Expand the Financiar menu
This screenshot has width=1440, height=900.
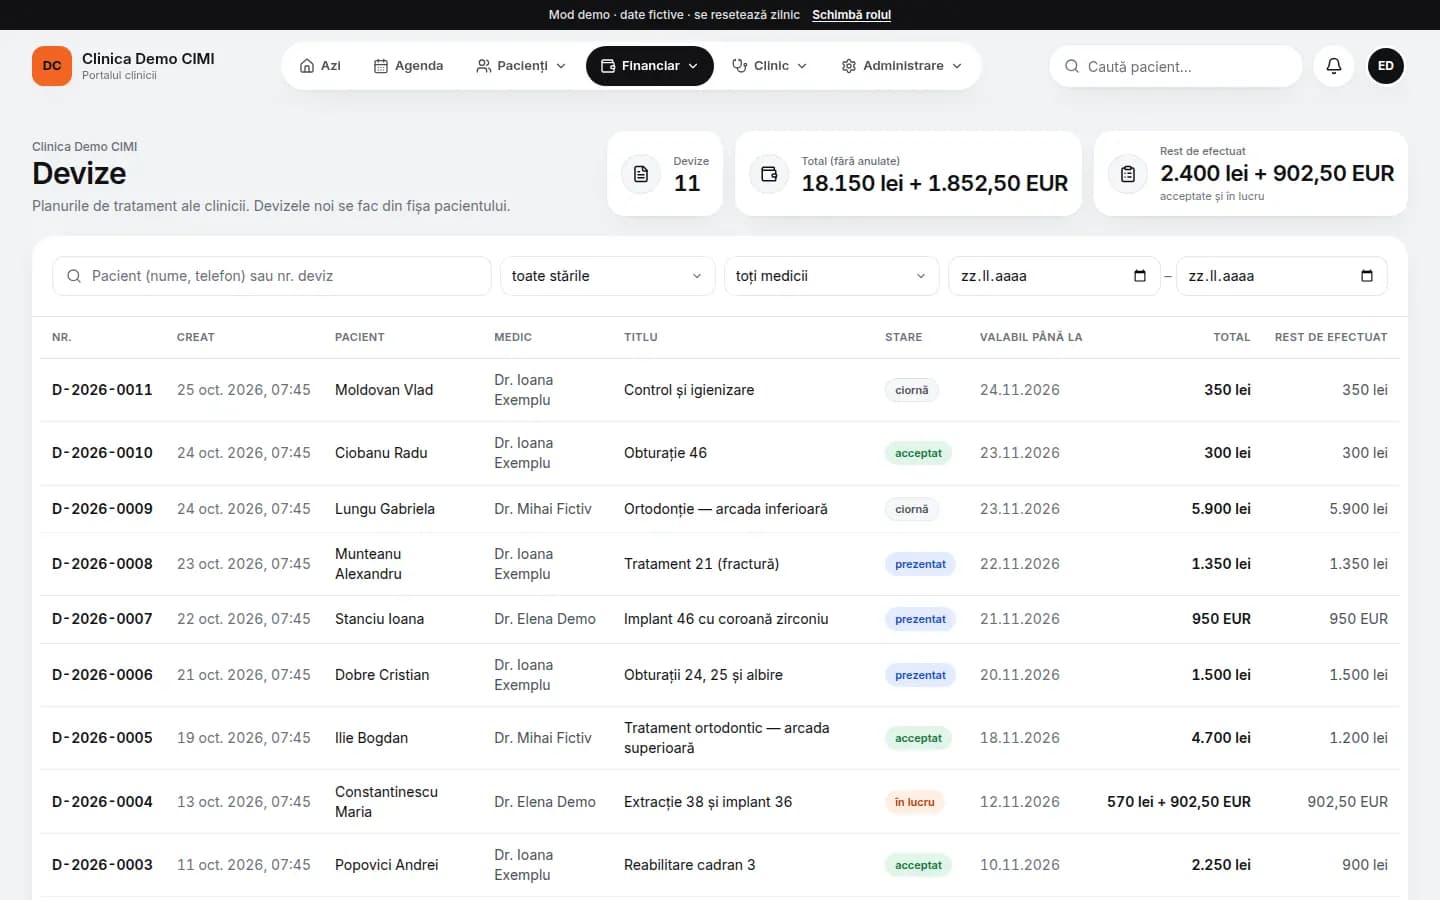[x=650, y=66]
